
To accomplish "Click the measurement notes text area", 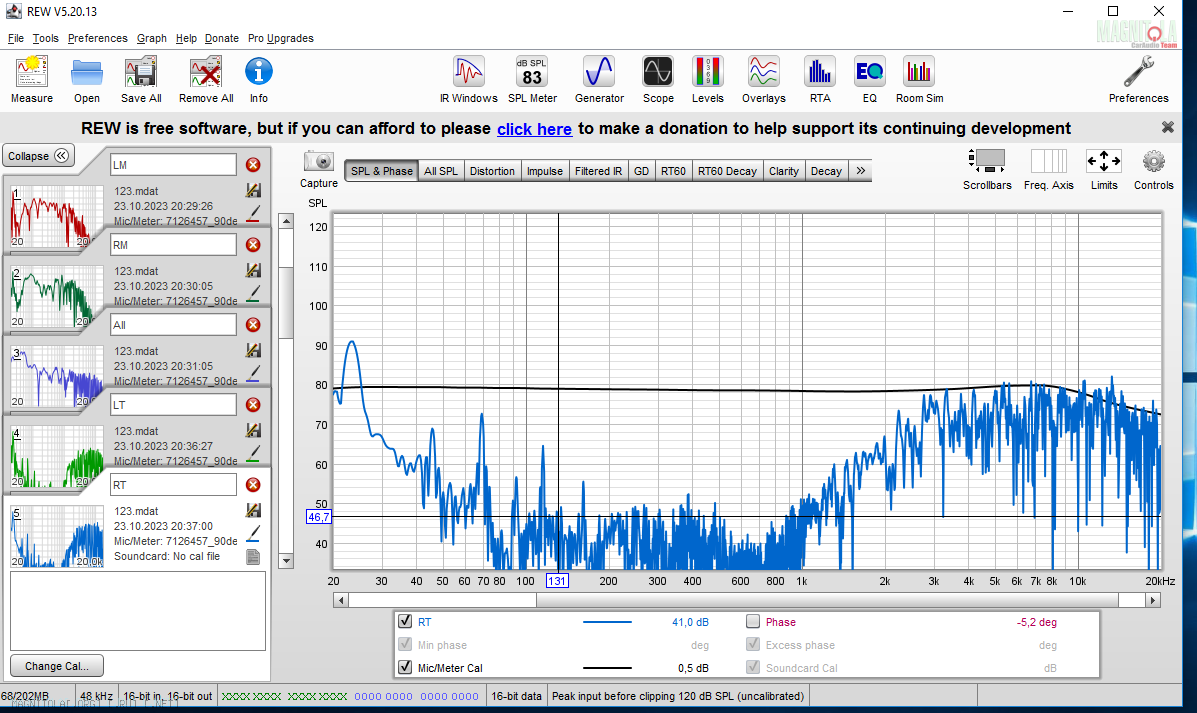I will pos(138,611).
